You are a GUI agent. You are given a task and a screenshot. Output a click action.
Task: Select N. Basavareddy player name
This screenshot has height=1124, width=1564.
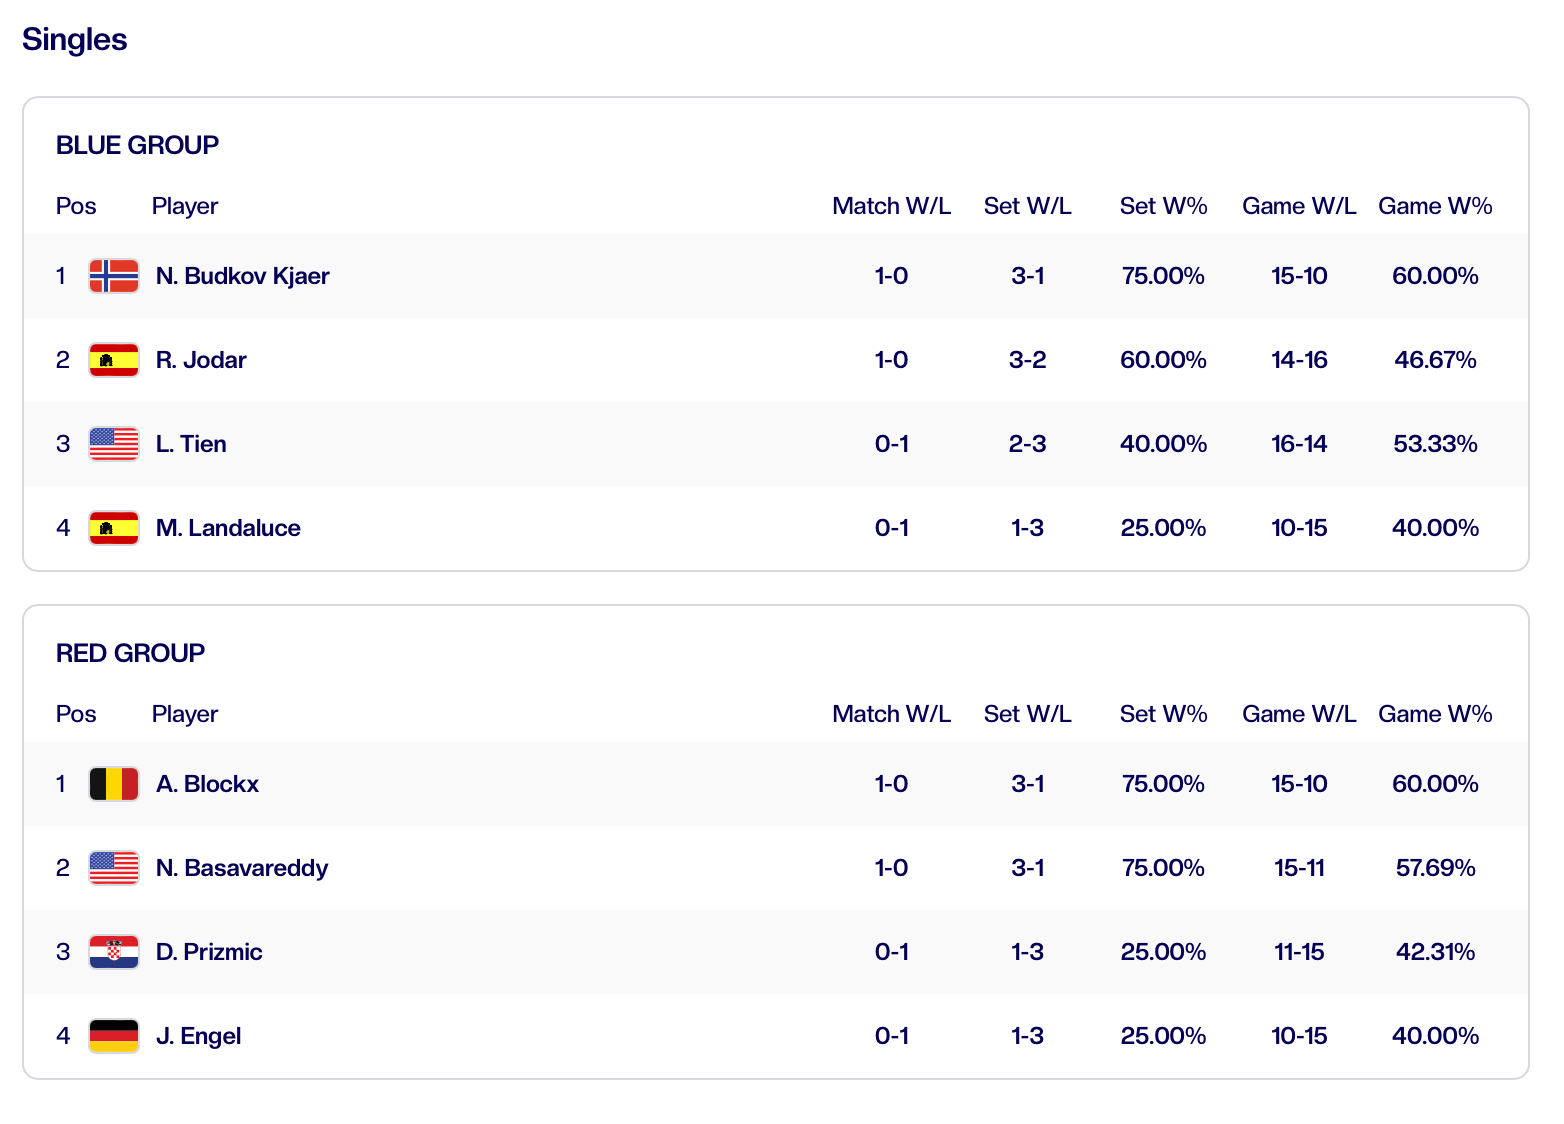click(242, 868)
